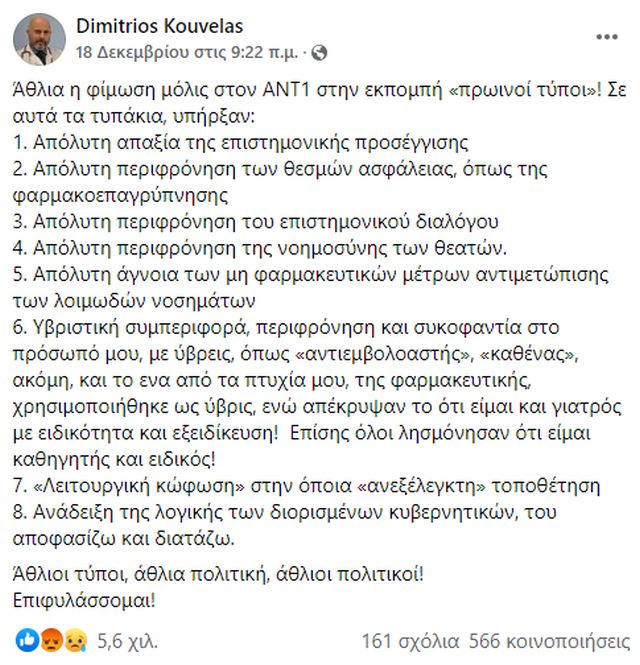
Task: Click the blue Like reaction icon
Action: 24,640
